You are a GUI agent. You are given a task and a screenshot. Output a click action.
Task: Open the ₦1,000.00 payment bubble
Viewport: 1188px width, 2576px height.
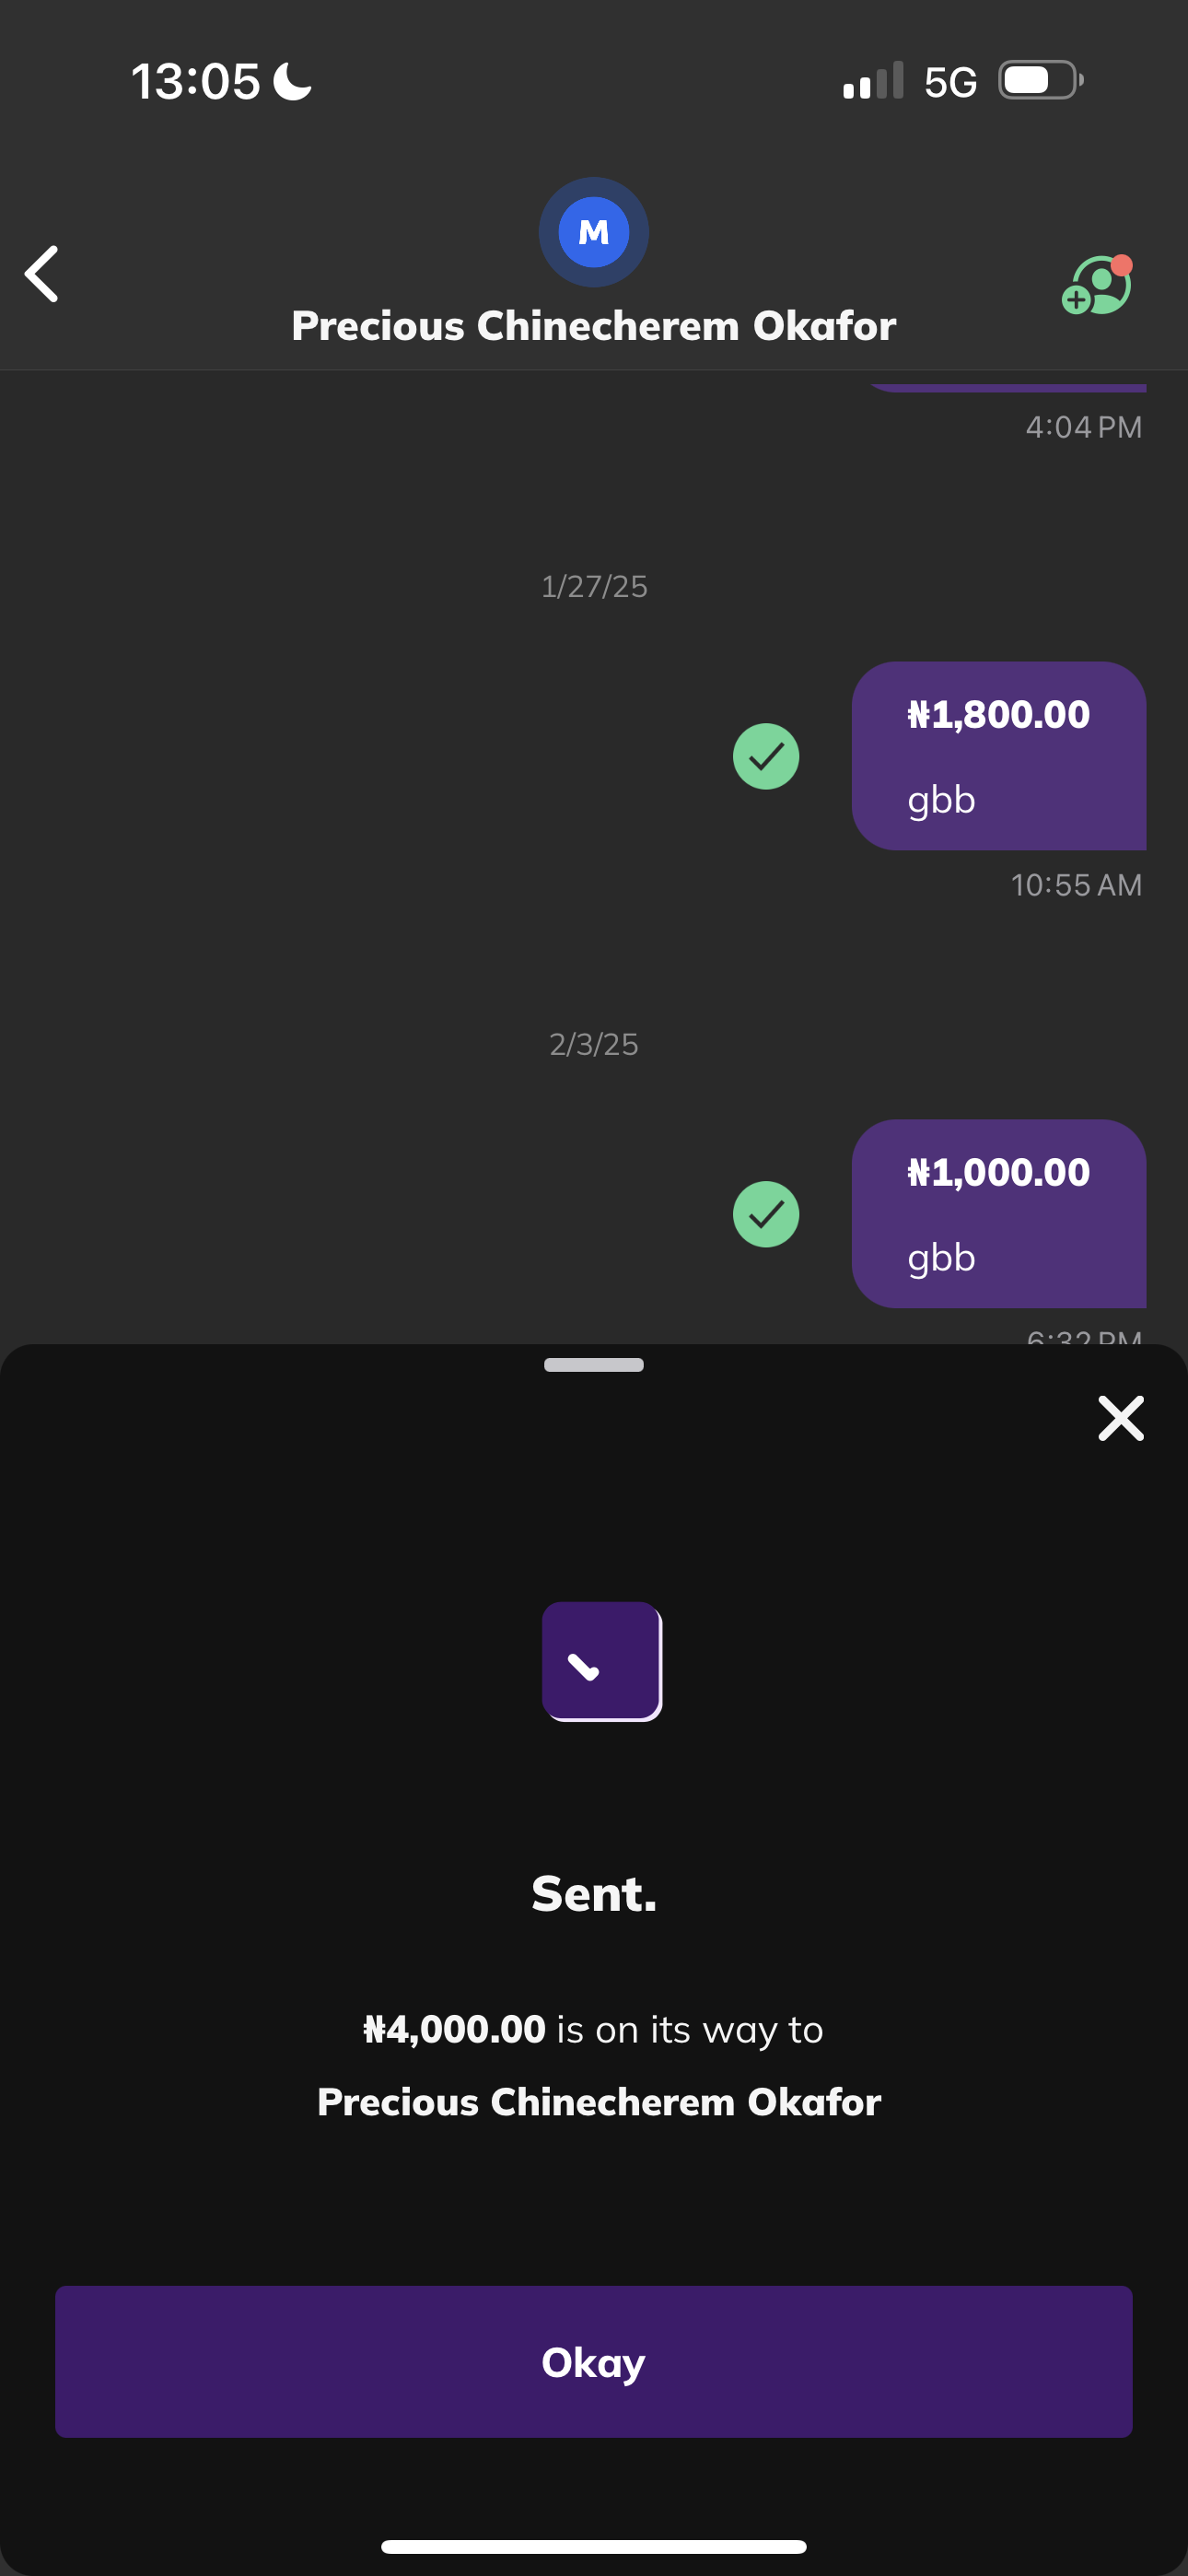998,1213
